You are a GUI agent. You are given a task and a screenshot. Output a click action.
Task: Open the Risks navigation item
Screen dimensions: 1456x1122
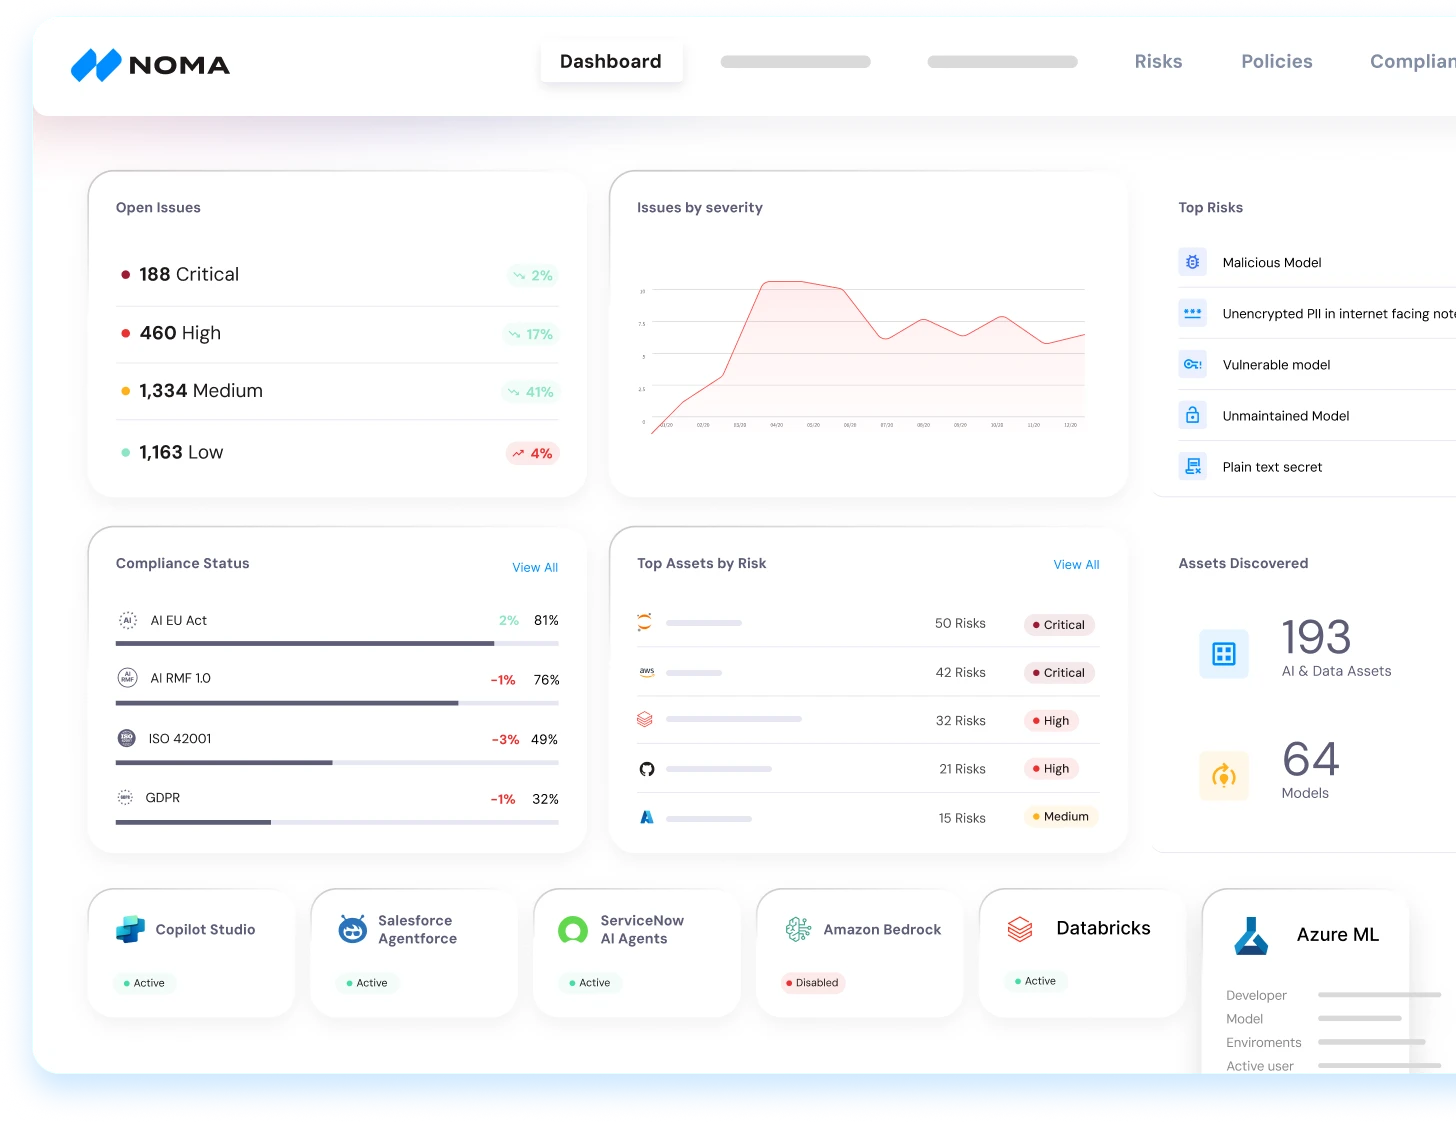[1158, 61]
